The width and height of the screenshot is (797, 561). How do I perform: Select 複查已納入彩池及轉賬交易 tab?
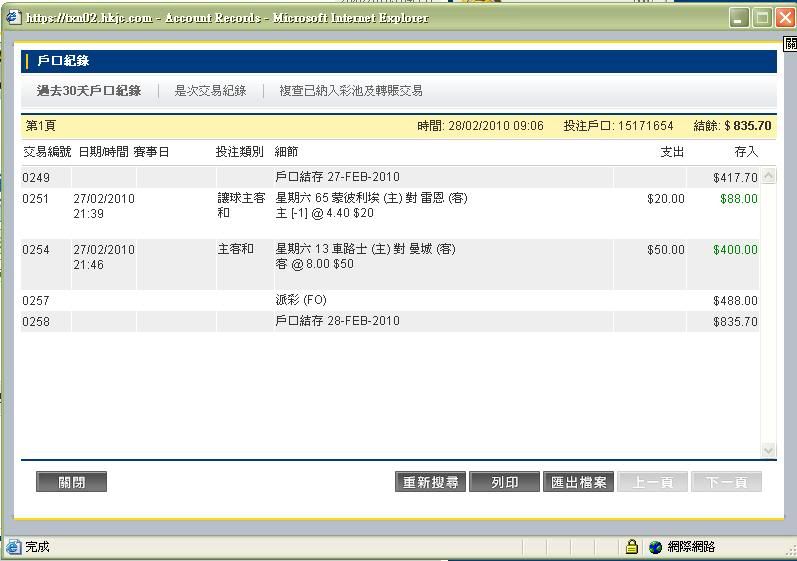tap(351, 91)
